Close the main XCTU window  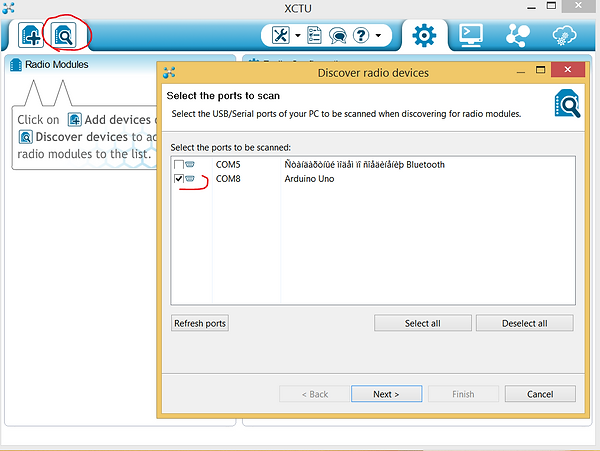pos(578,5)
